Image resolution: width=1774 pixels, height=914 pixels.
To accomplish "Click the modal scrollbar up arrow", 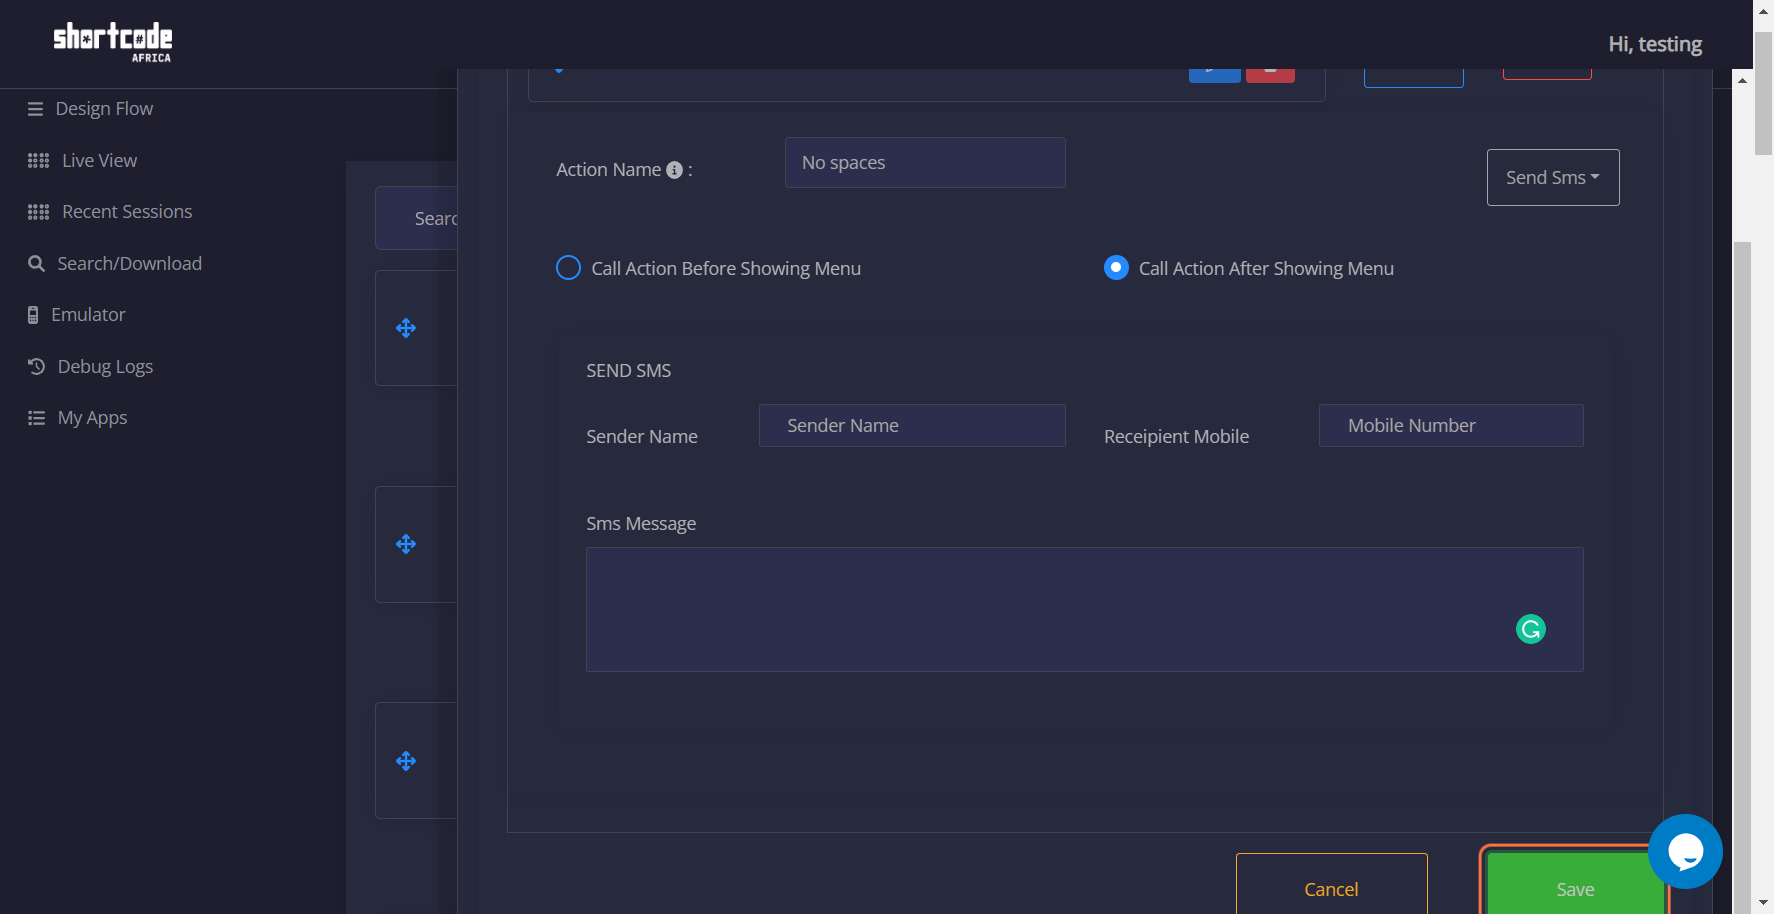I will [x=1742, y=80].
